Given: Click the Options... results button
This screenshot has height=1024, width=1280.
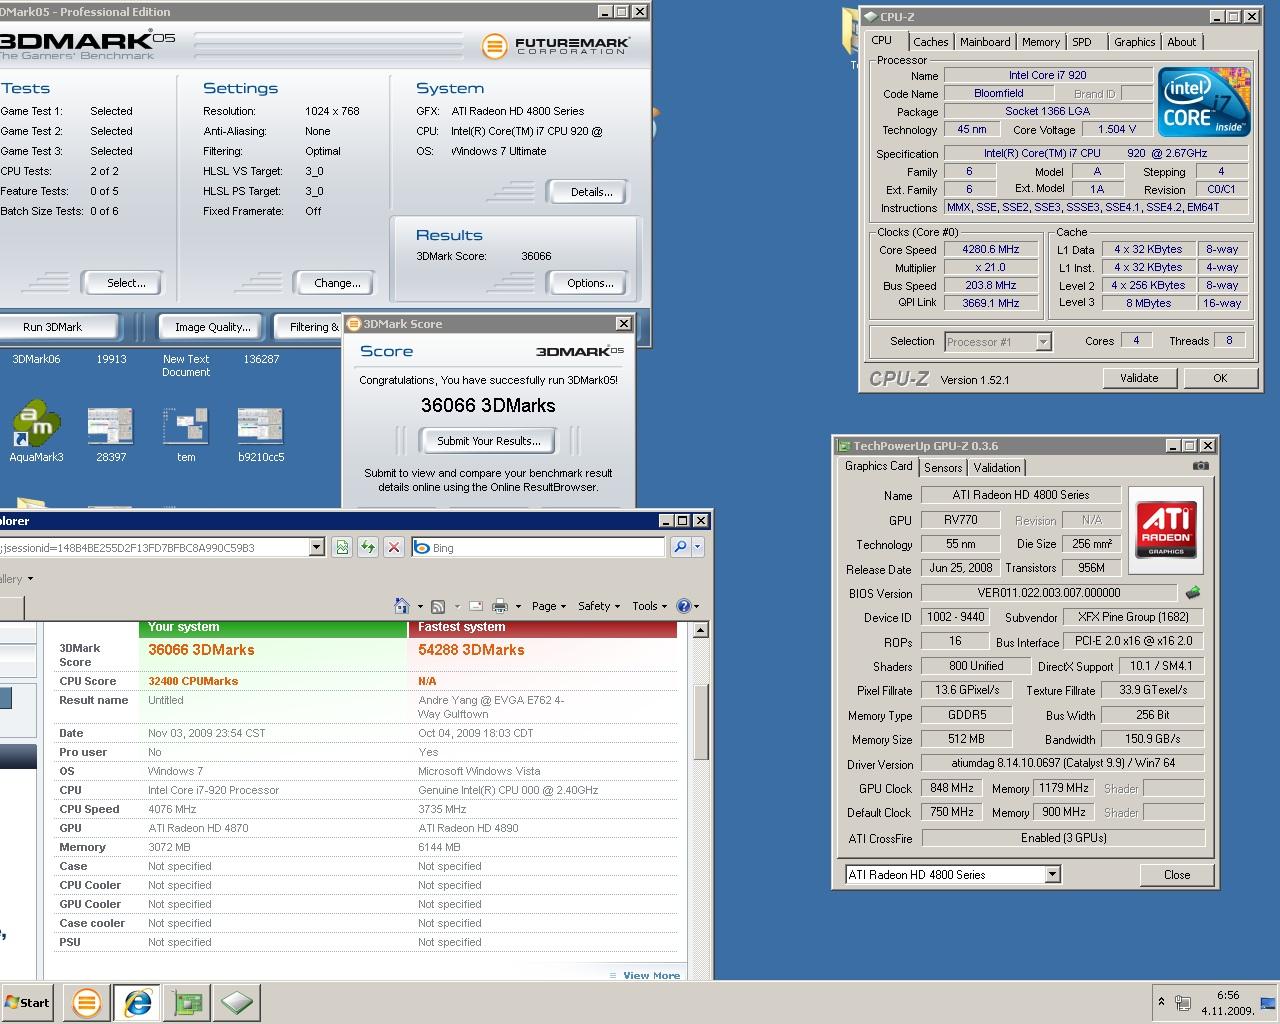Looking at the screenshot, I should (590, 284).
